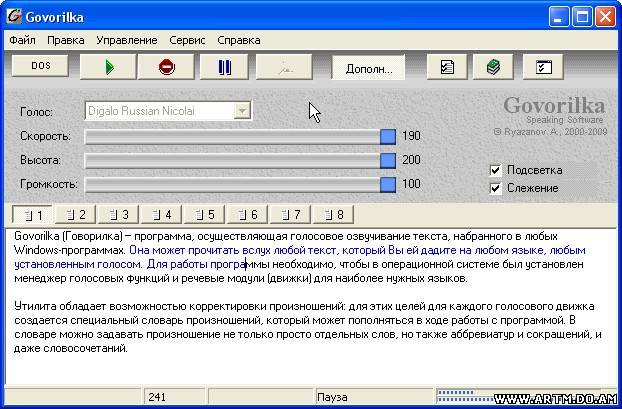622x409 pixels.
Task: Click the Пауза status bar entry
Action: pos(332,397)
